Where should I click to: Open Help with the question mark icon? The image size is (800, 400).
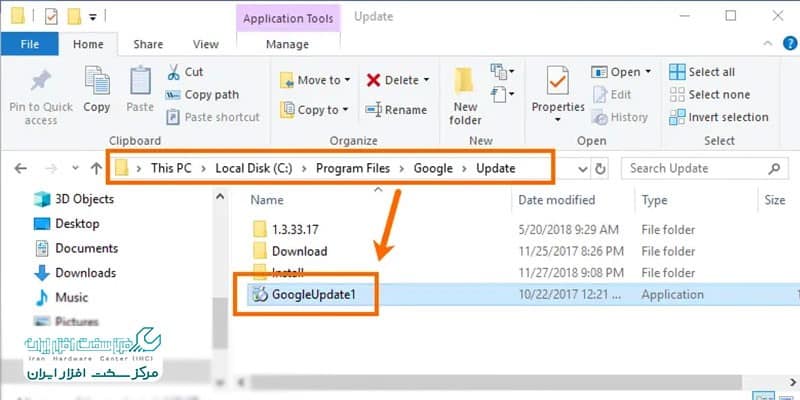click(x=789, y=44)
